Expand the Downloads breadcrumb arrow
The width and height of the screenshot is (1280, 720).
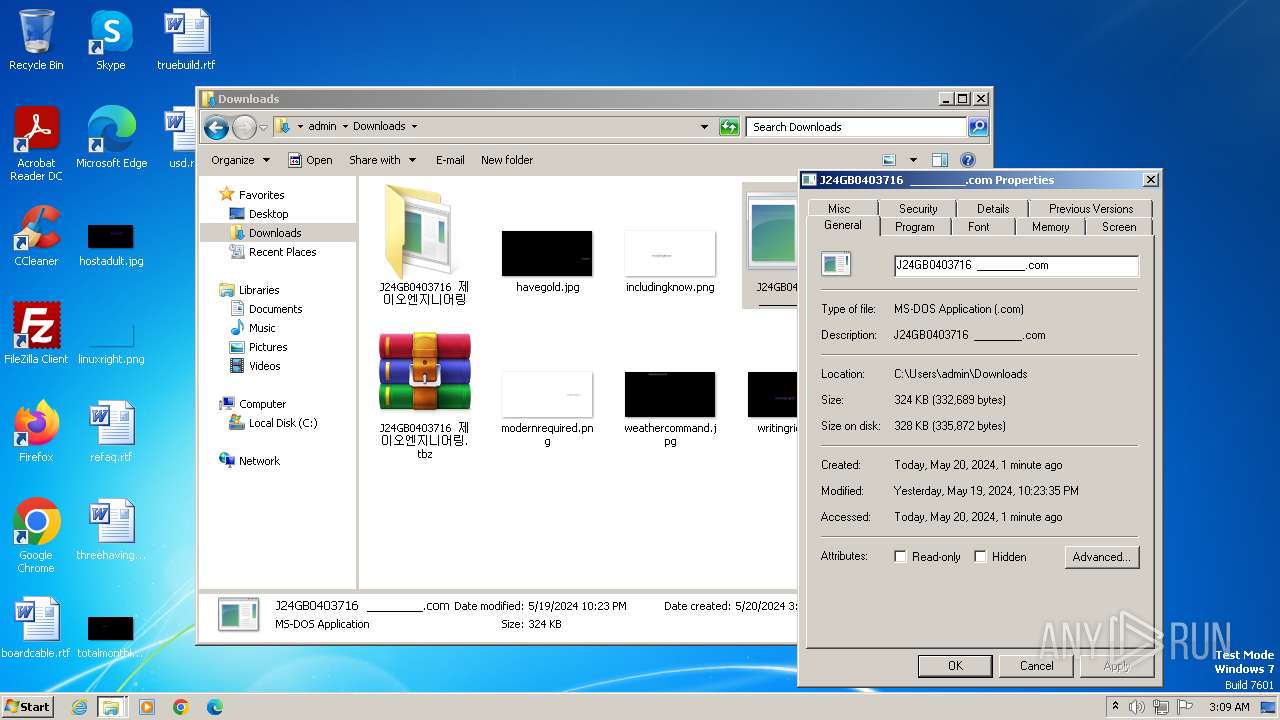coord(414,127)
